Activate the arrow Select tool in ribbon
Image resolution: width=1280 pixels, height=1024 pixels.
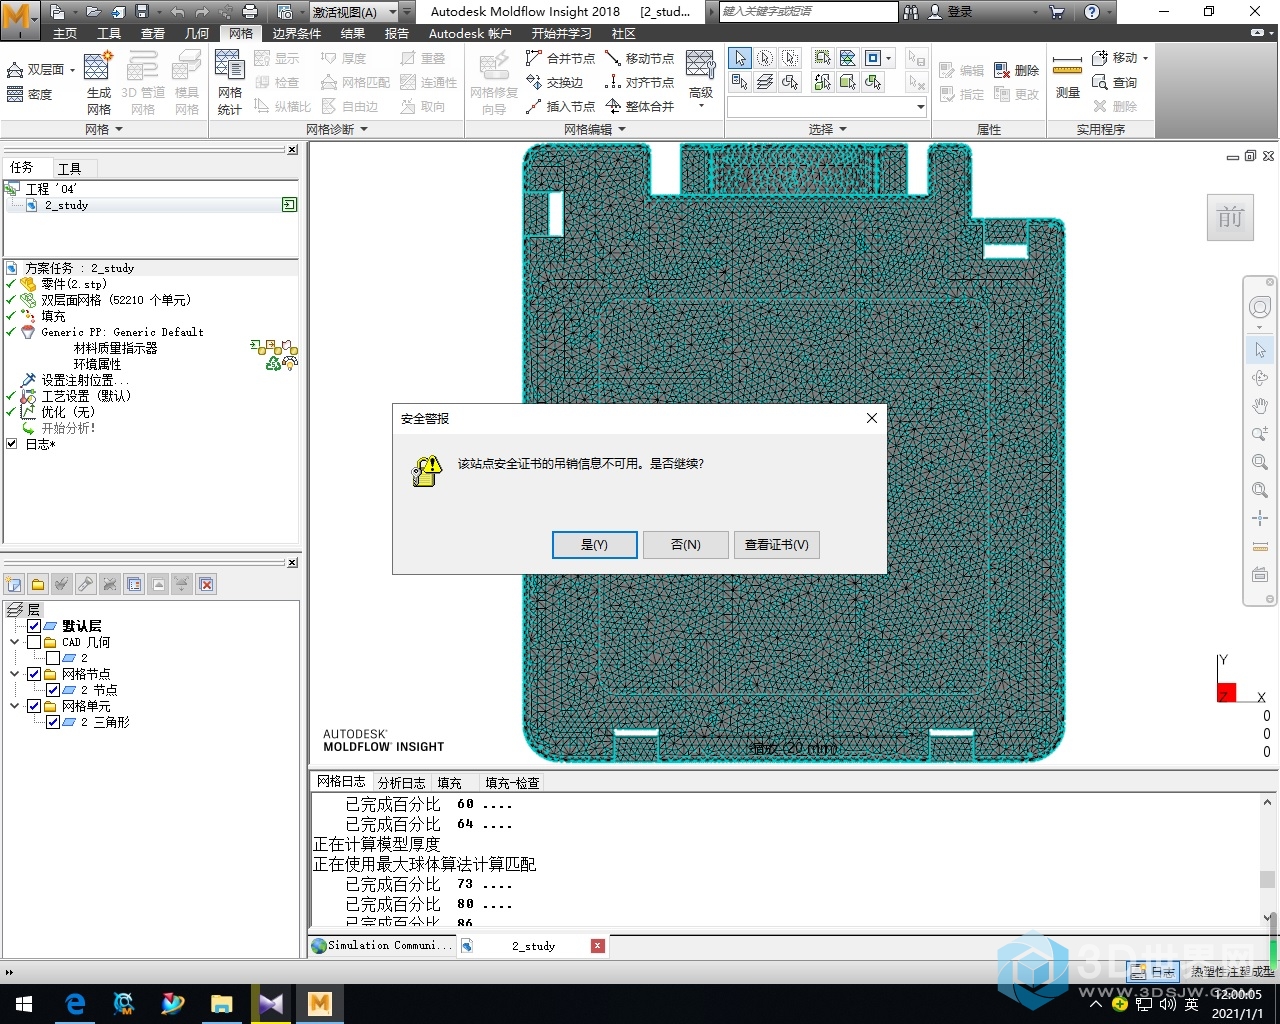740,58
